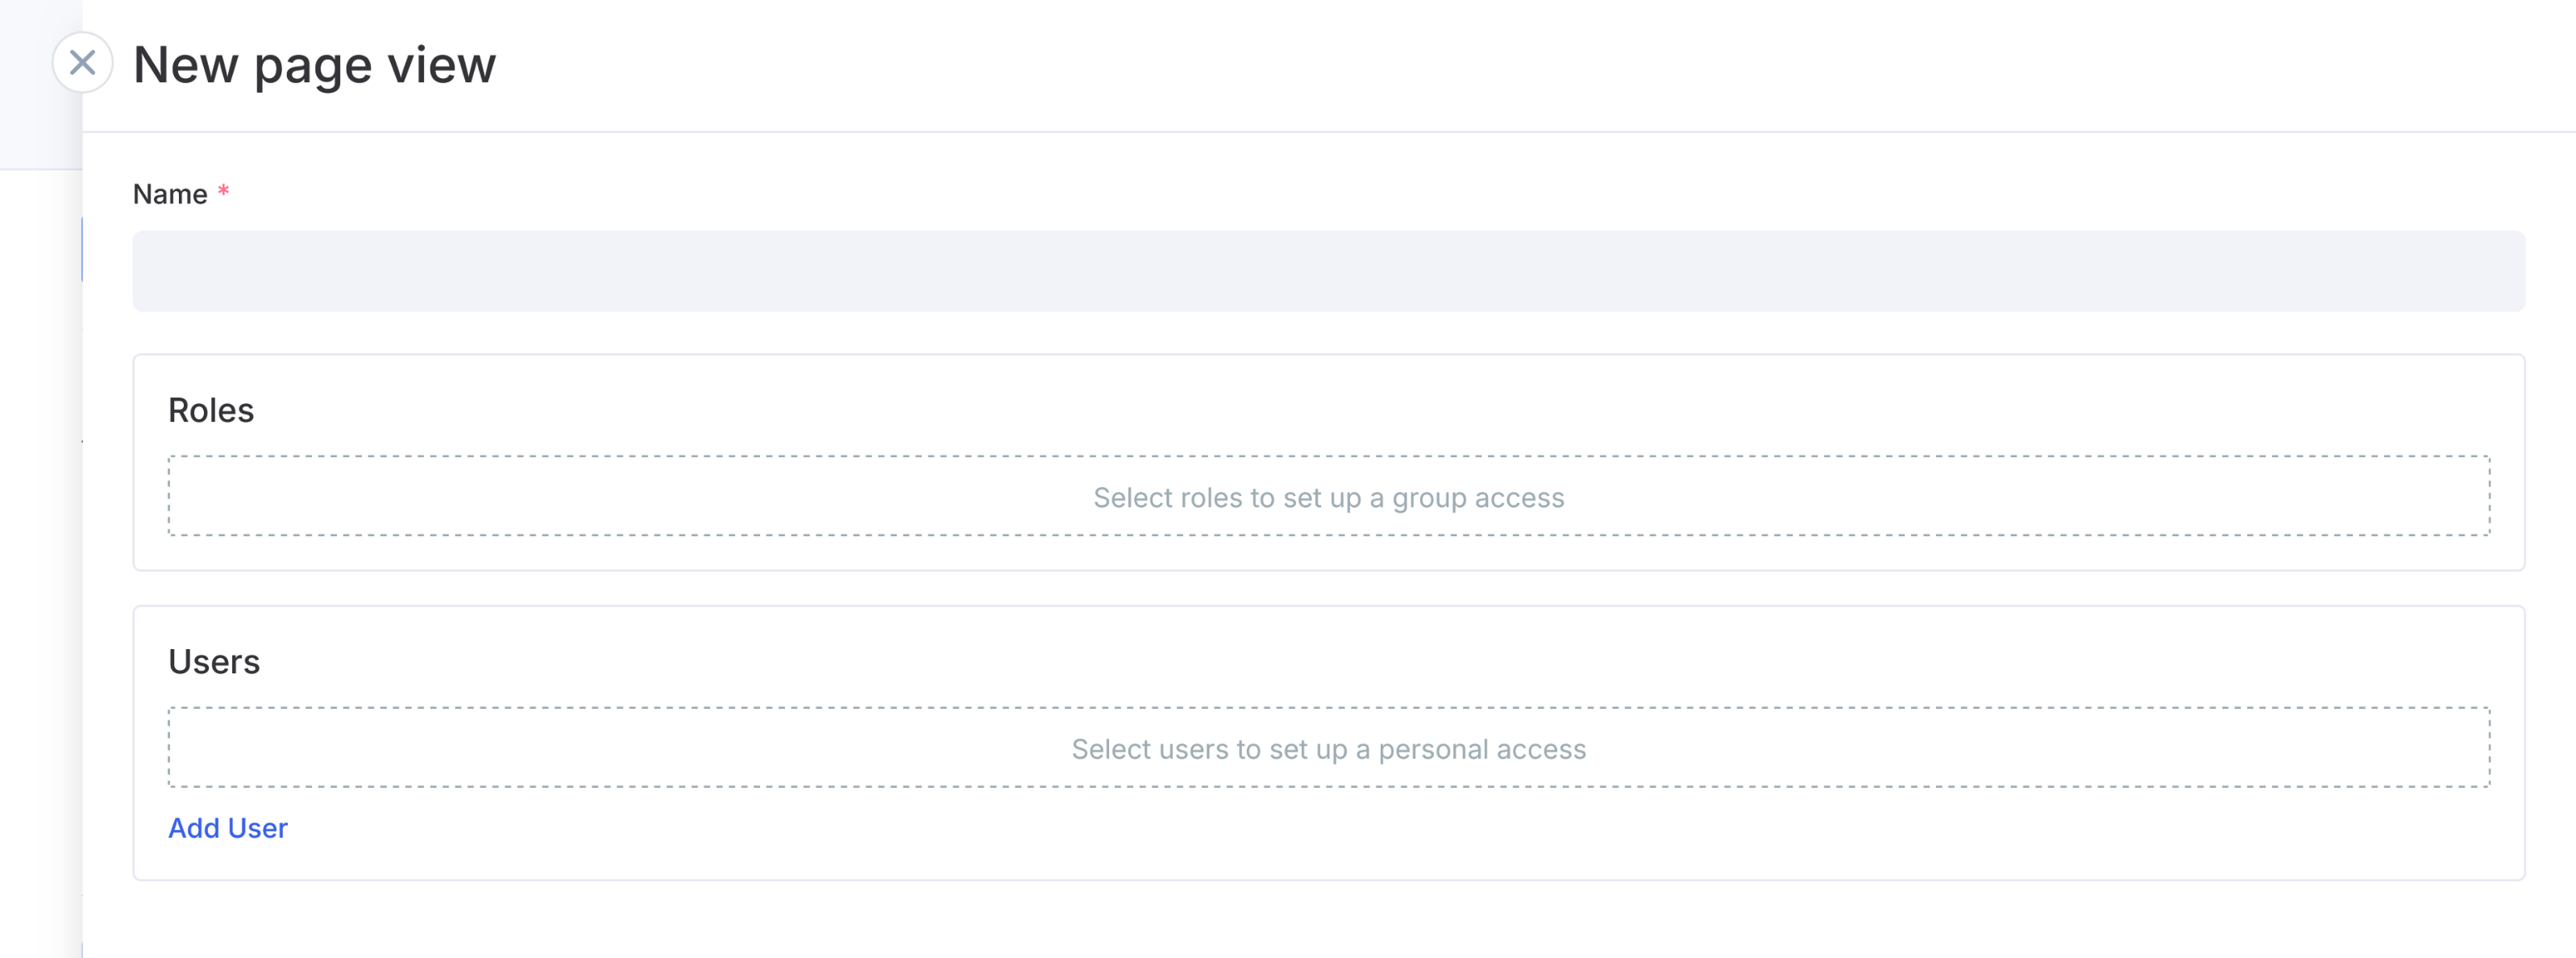Click the Roles section heading
This screenshot has height=958, width=2576.
click(x=211, y=410)
